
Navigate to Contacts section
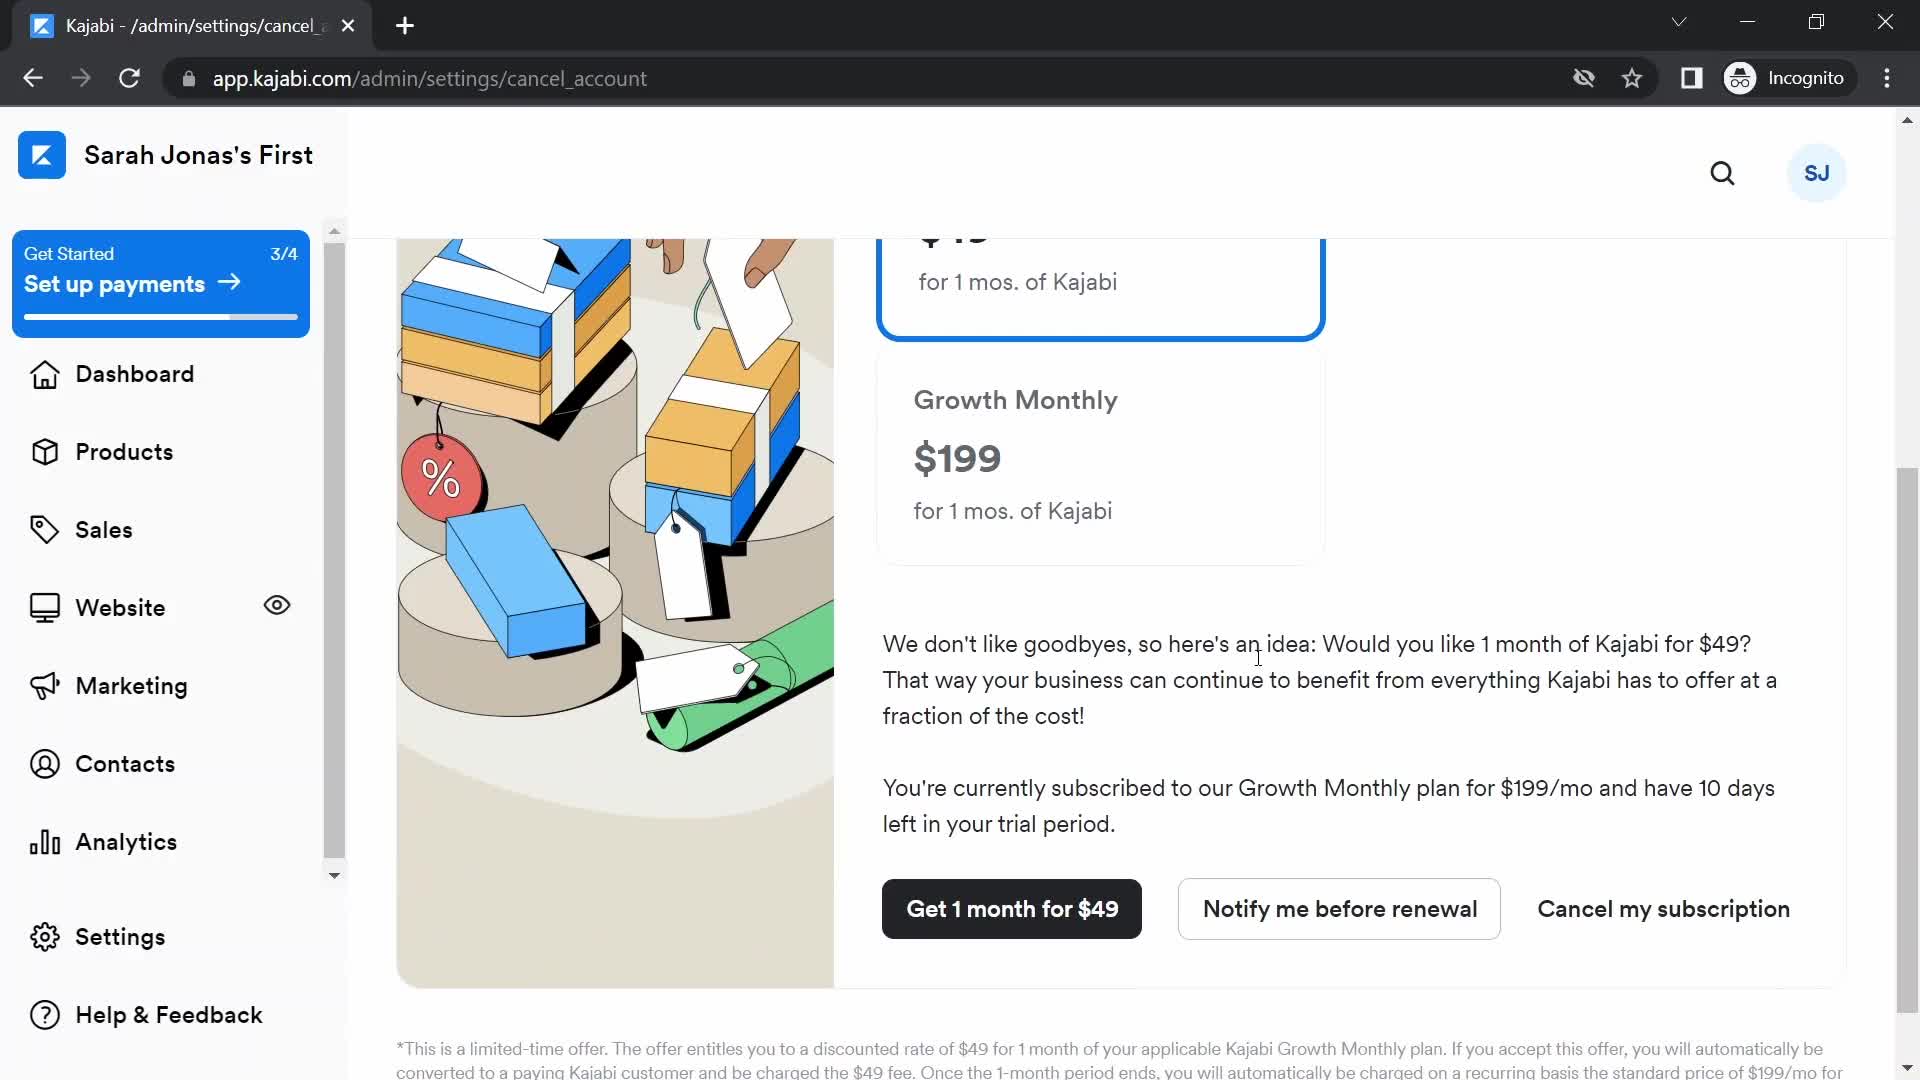pos(125,764)
